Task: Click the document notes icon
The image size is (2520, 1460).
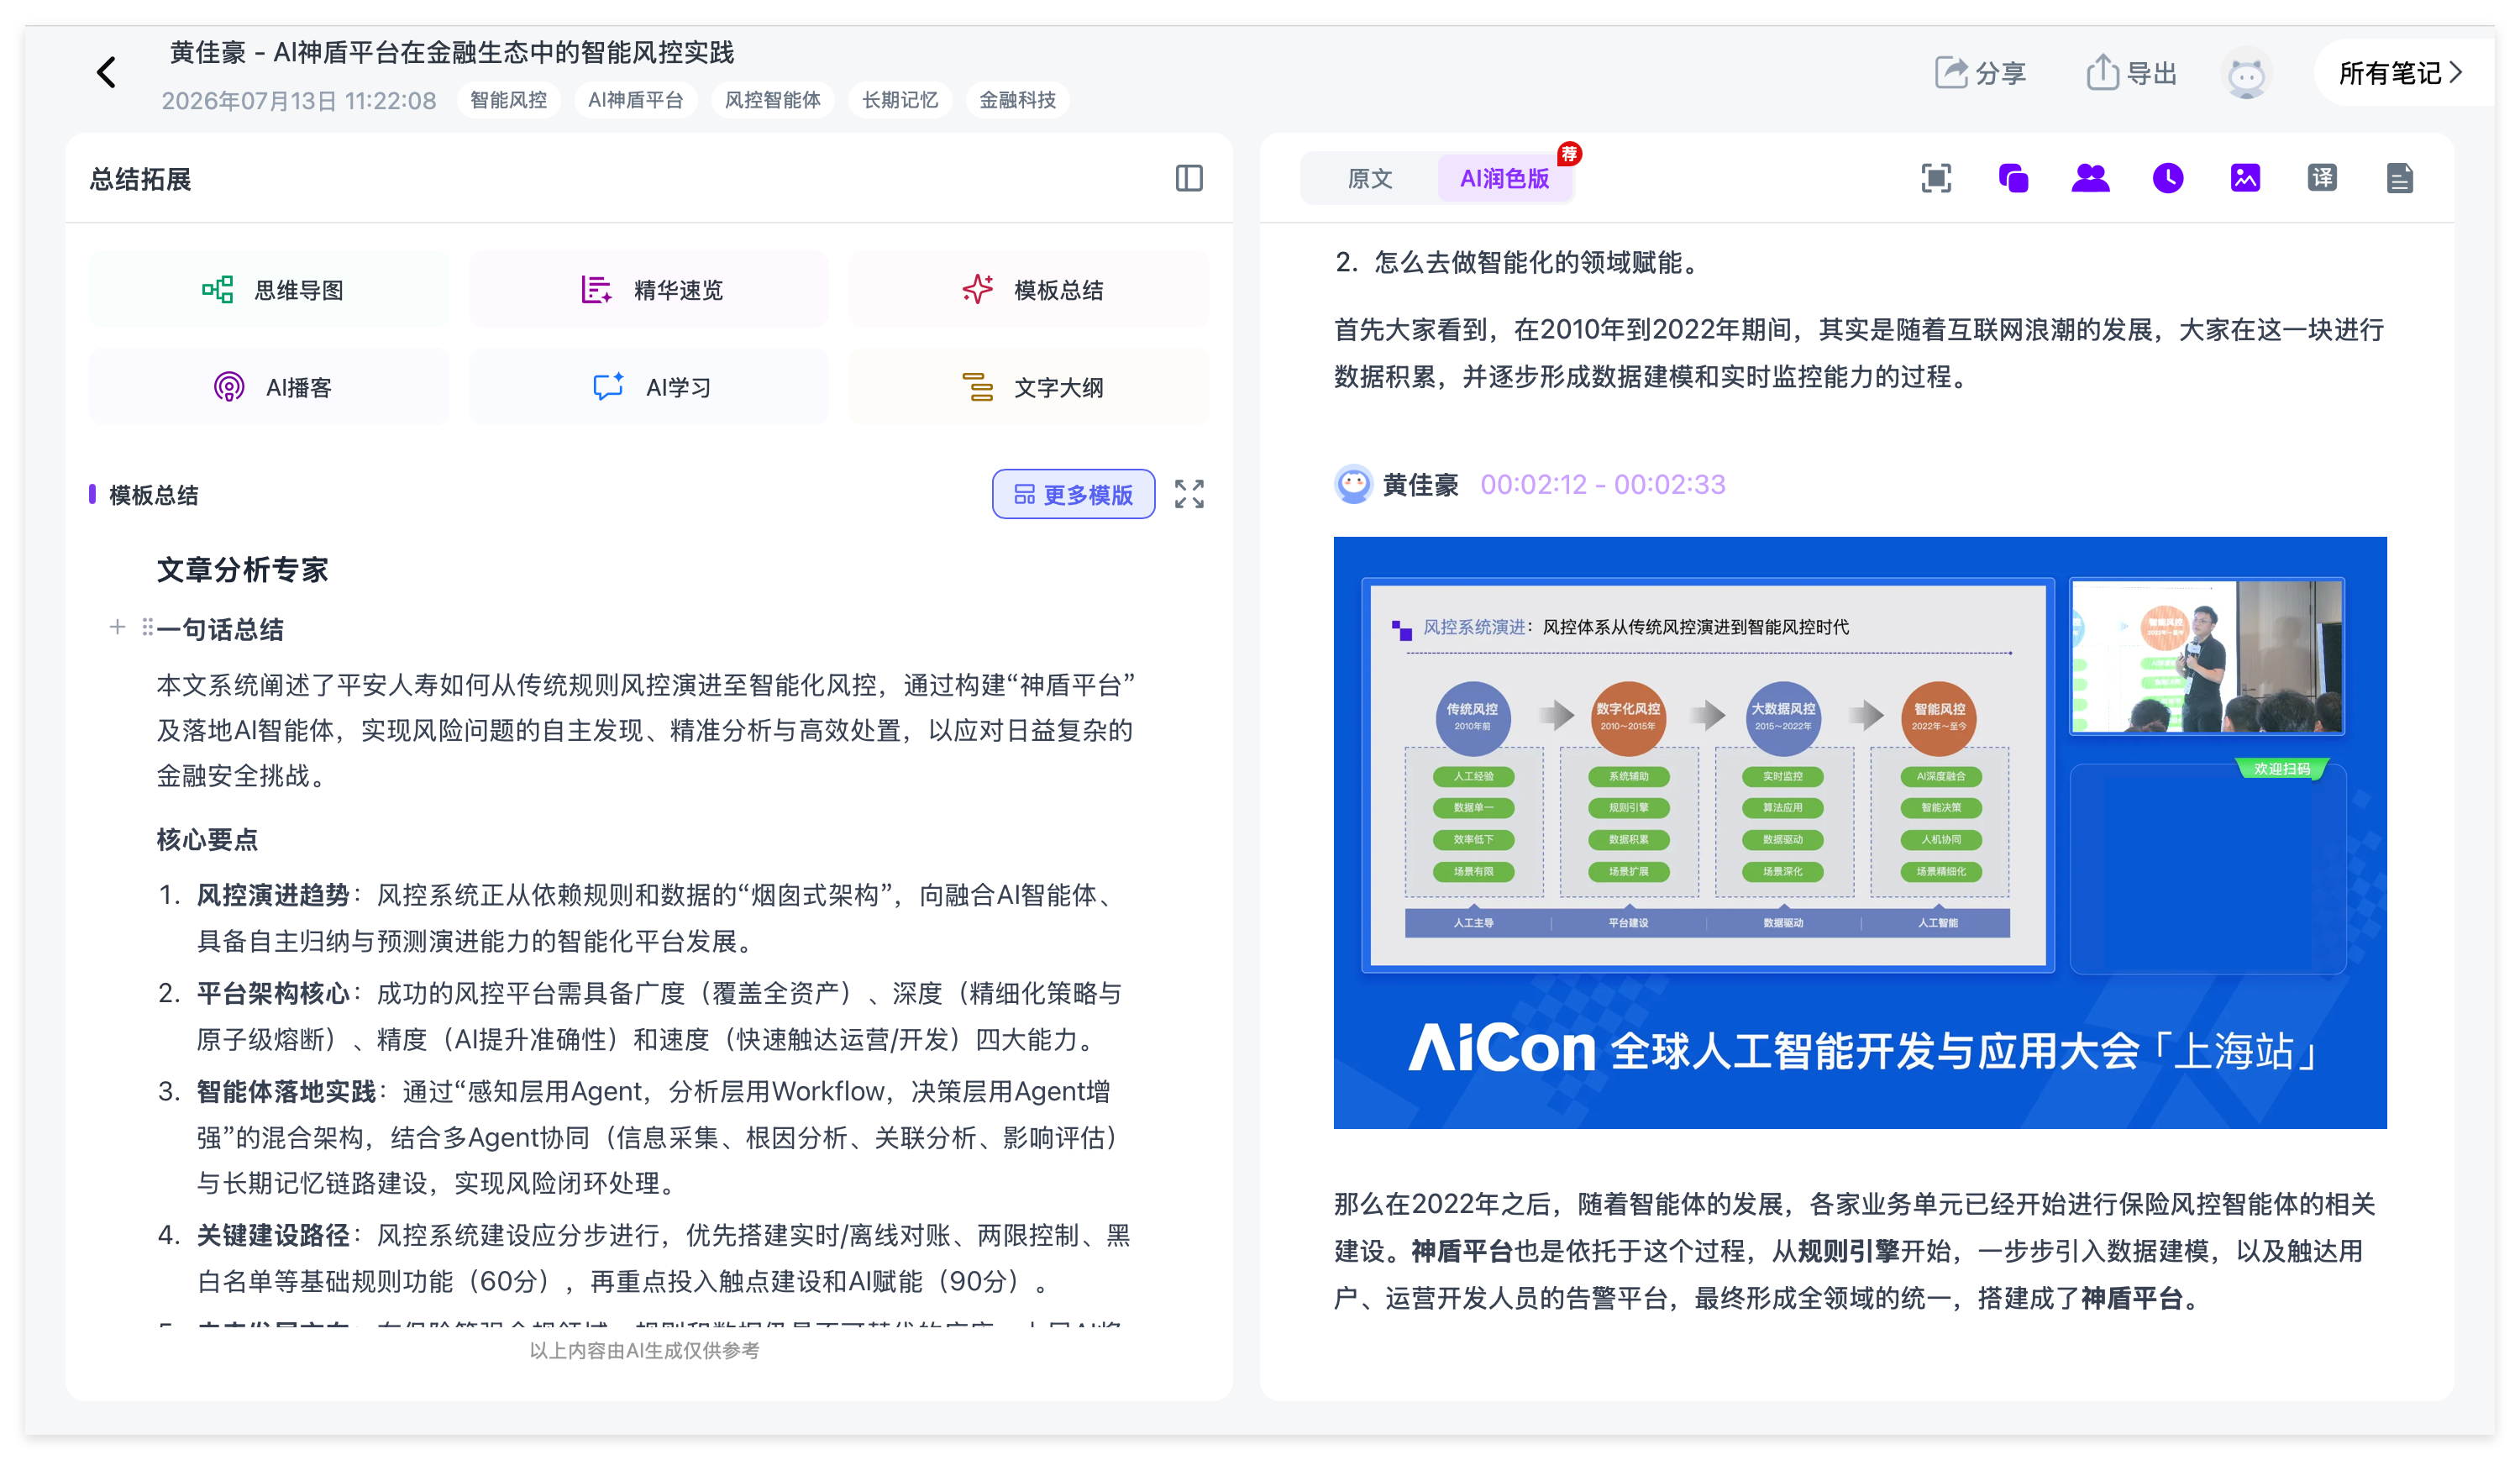Action: (2399, 178)
